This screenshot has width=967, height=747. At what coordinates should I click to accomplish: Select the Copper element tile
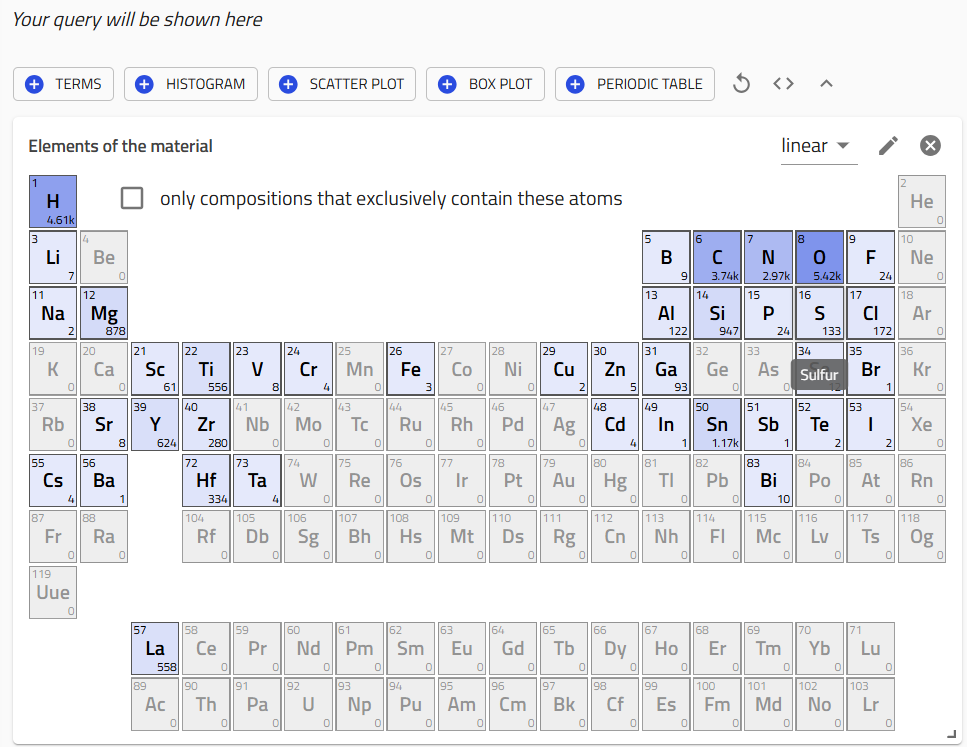(x=564, y=369)
